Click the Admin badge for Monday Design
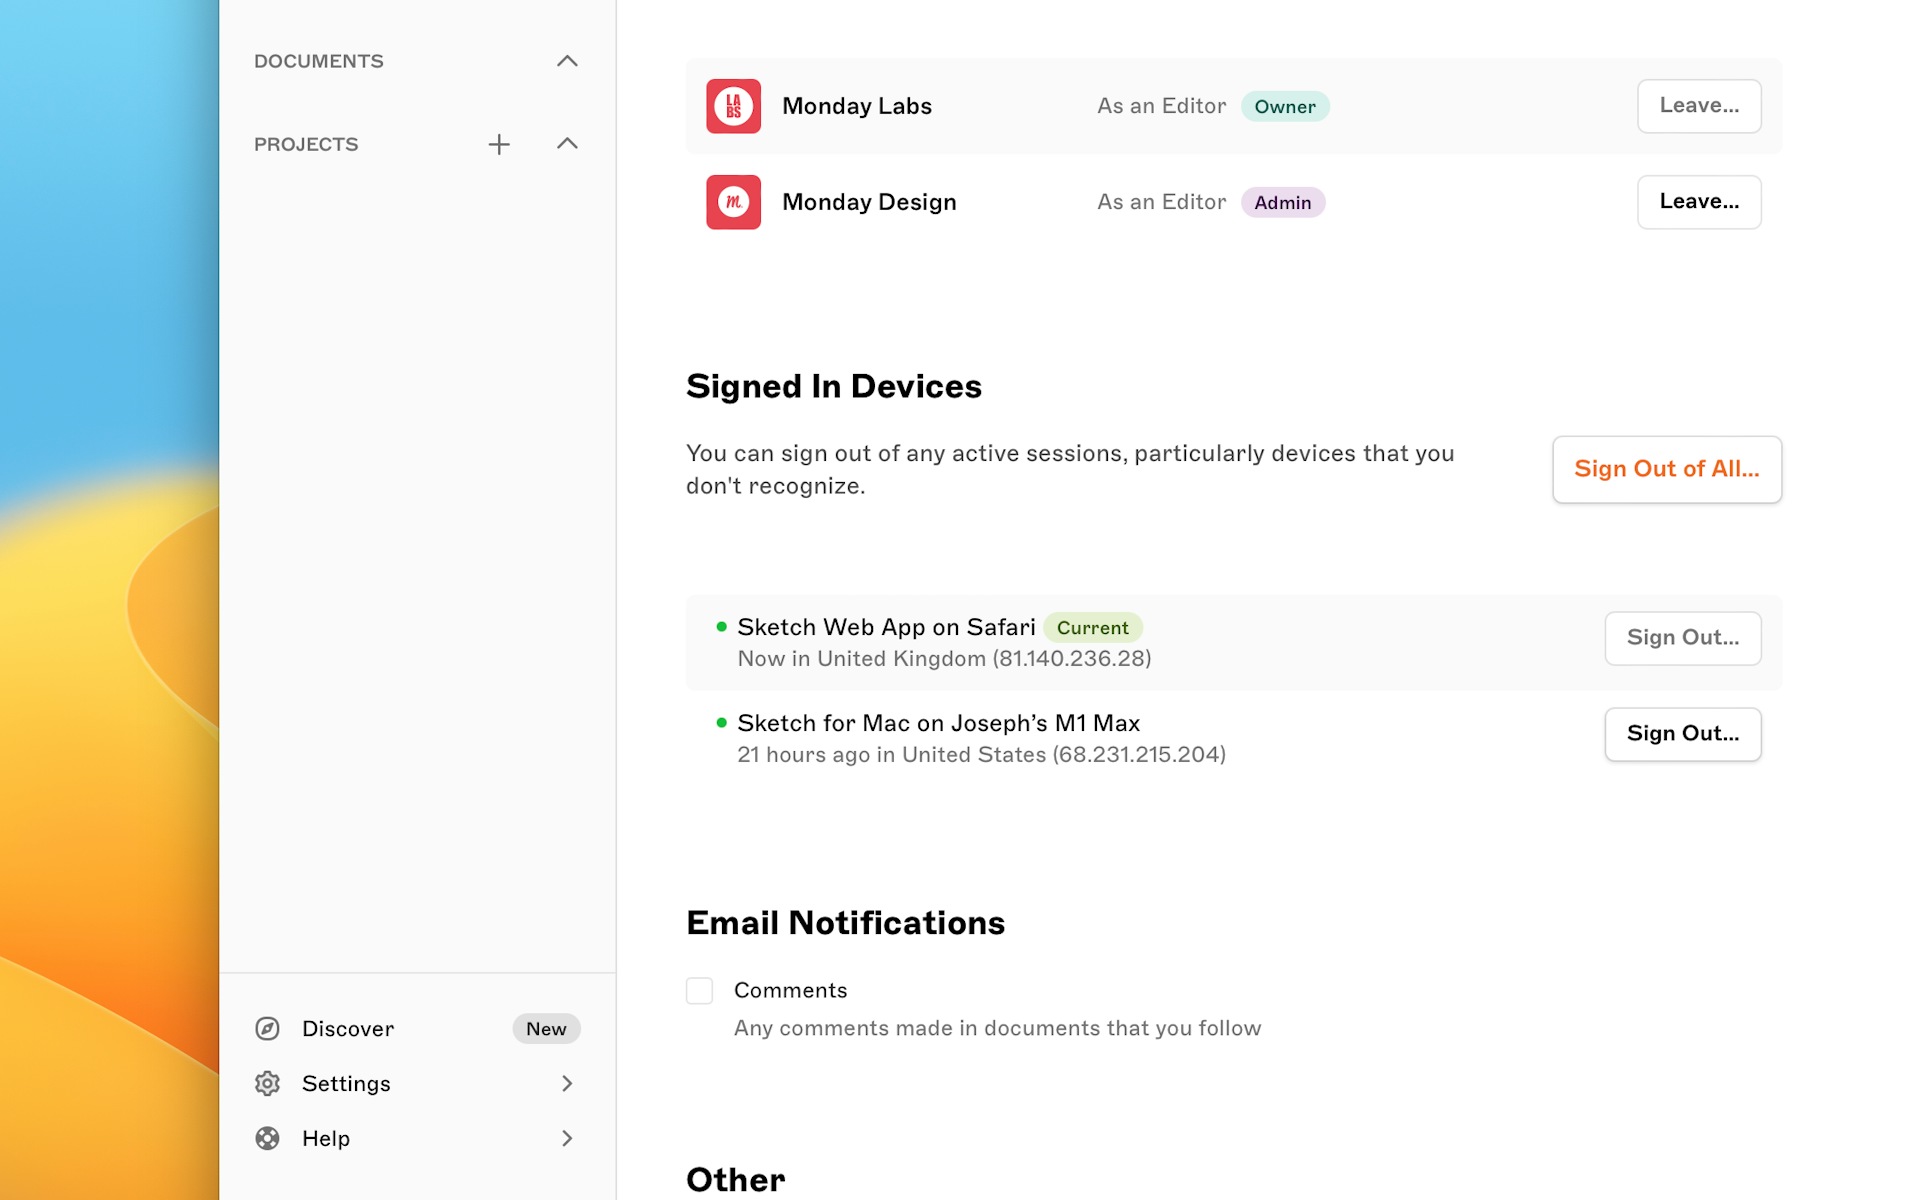Screen dimensions: 1920x1200 pyautogui.click(x=1283, y=202)
